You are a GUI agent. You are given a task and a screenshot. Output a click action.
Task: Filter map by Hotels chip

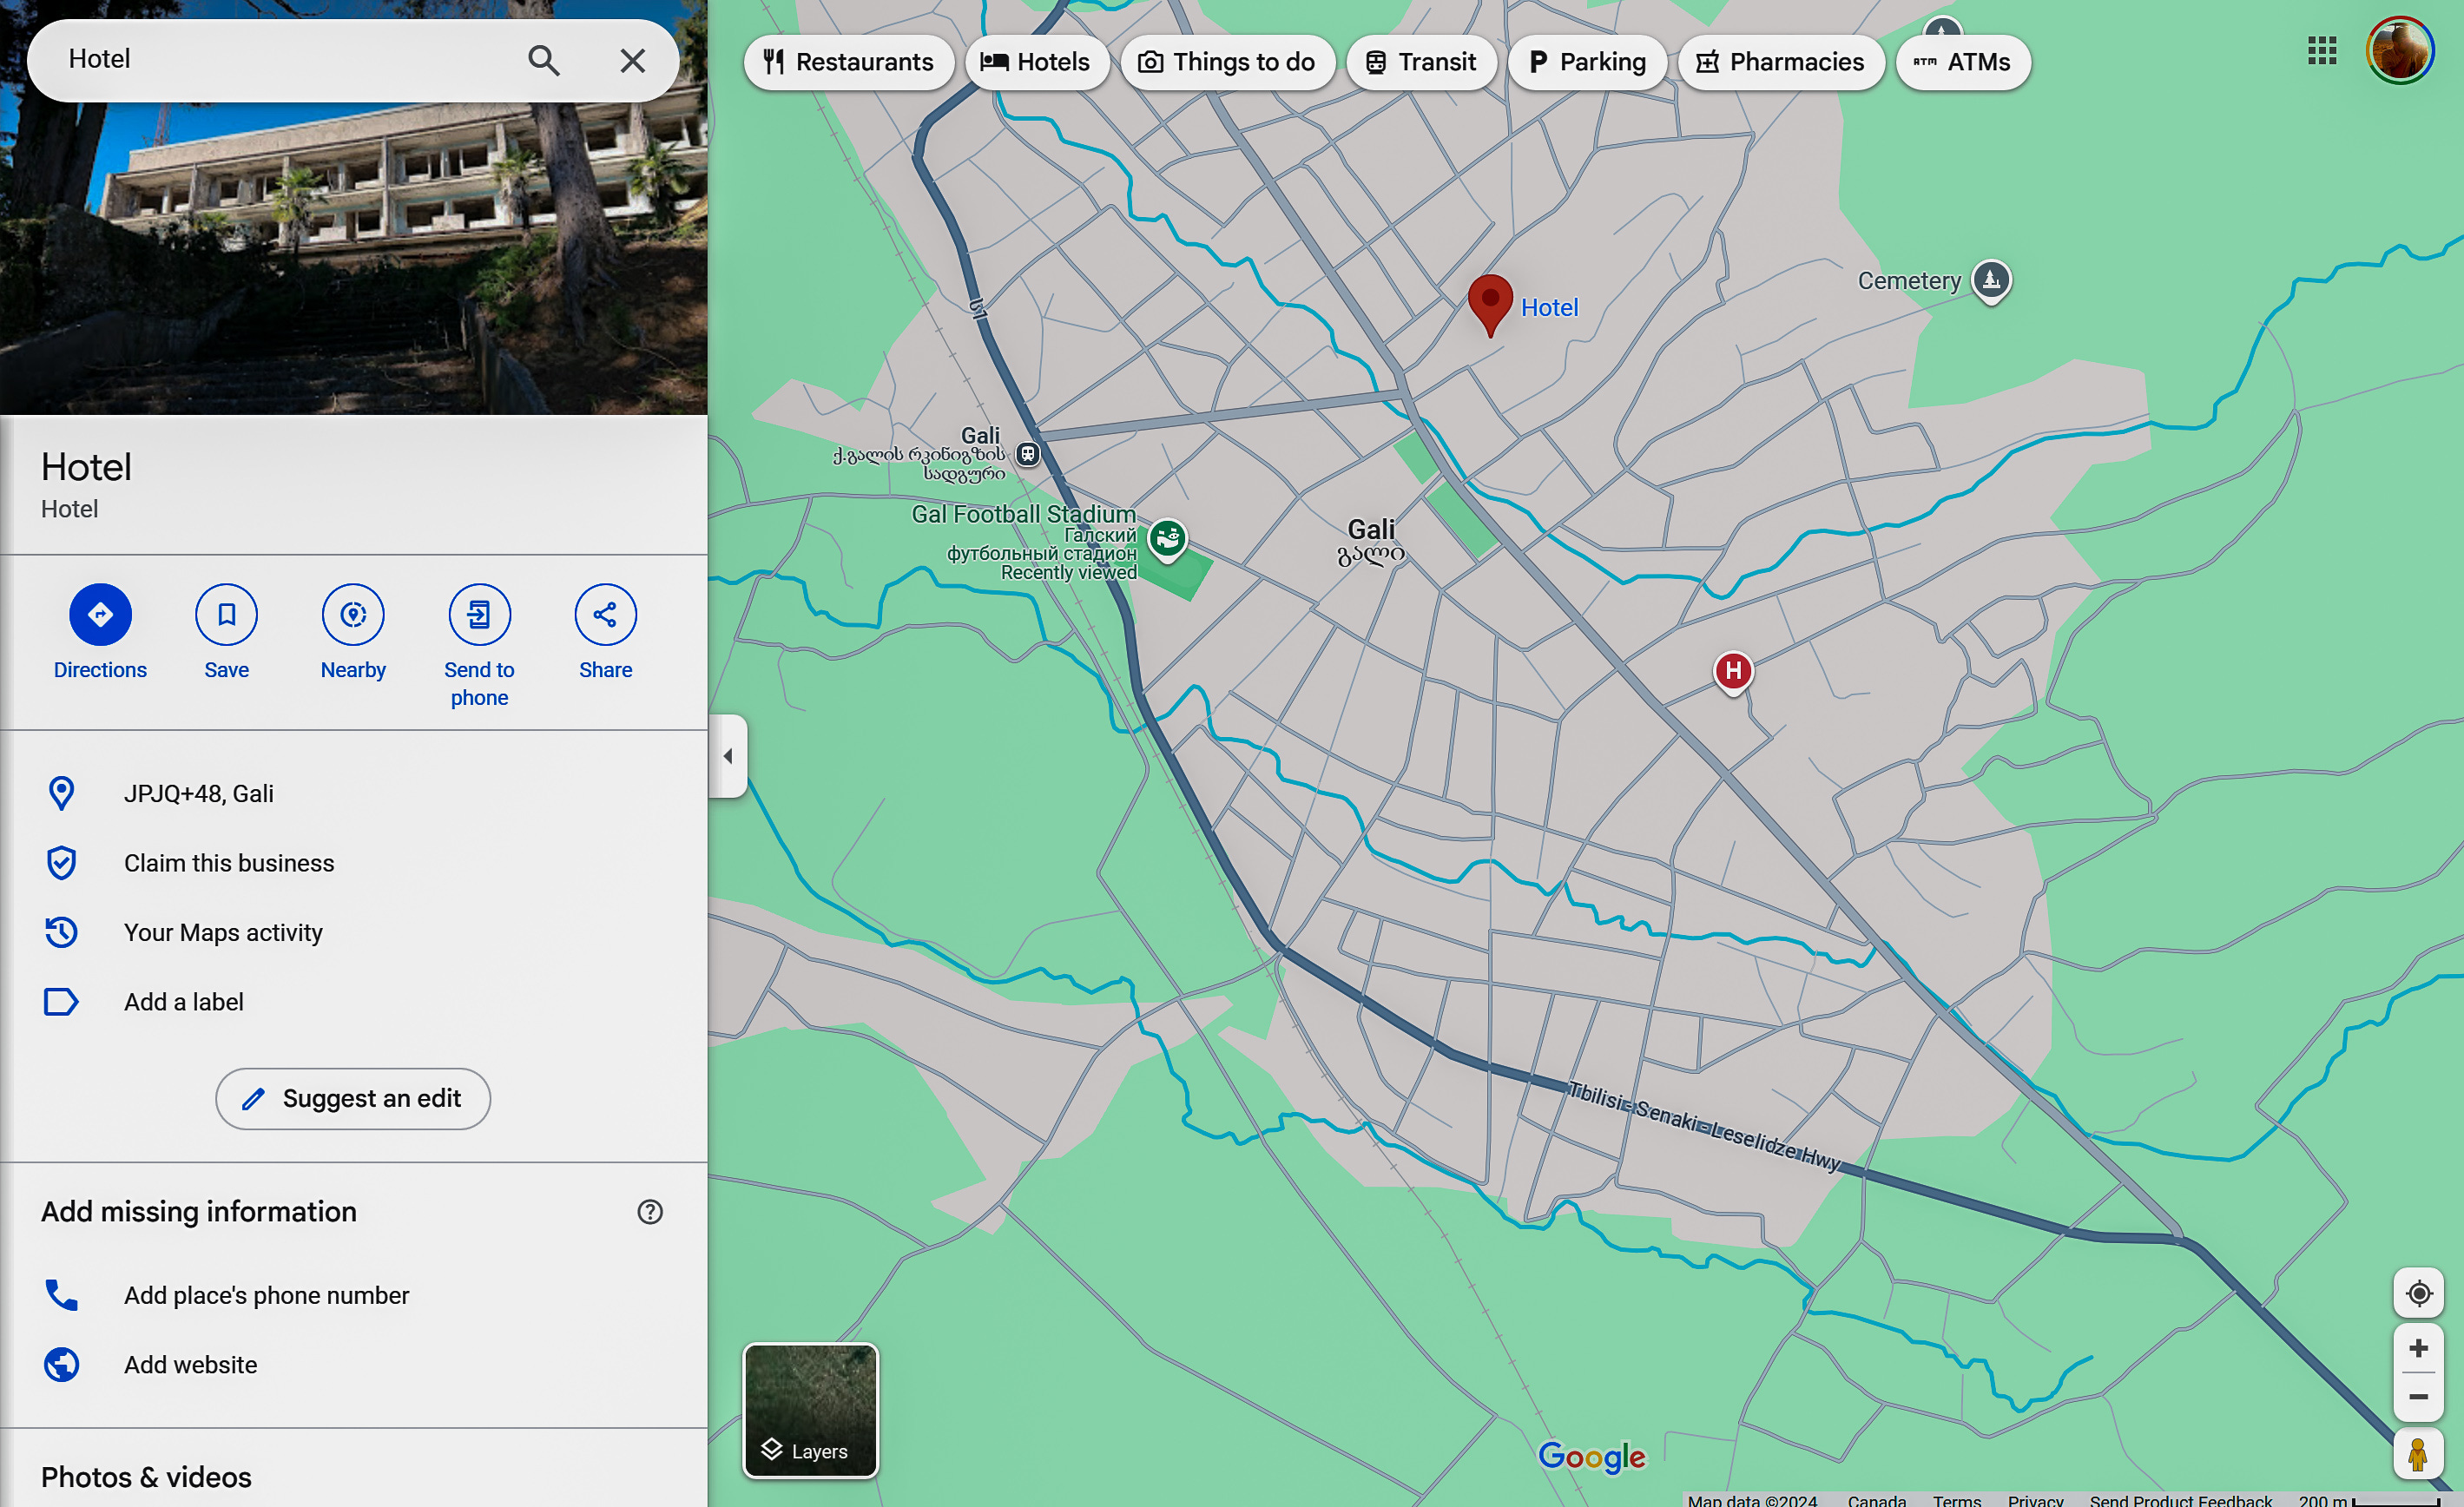(x=1036, y=62)
